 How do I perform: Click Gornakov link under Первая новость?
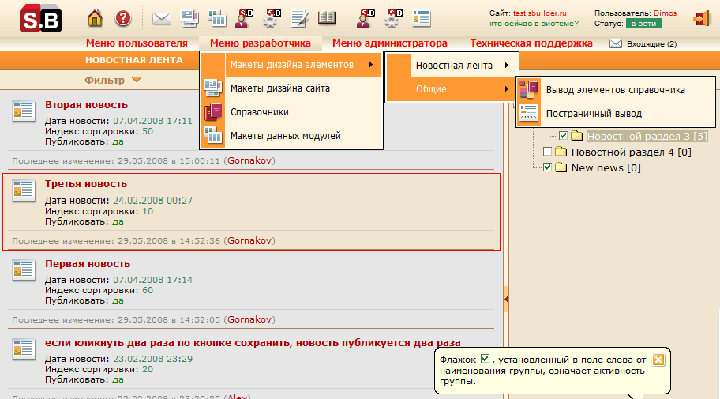tap(249, 320)
